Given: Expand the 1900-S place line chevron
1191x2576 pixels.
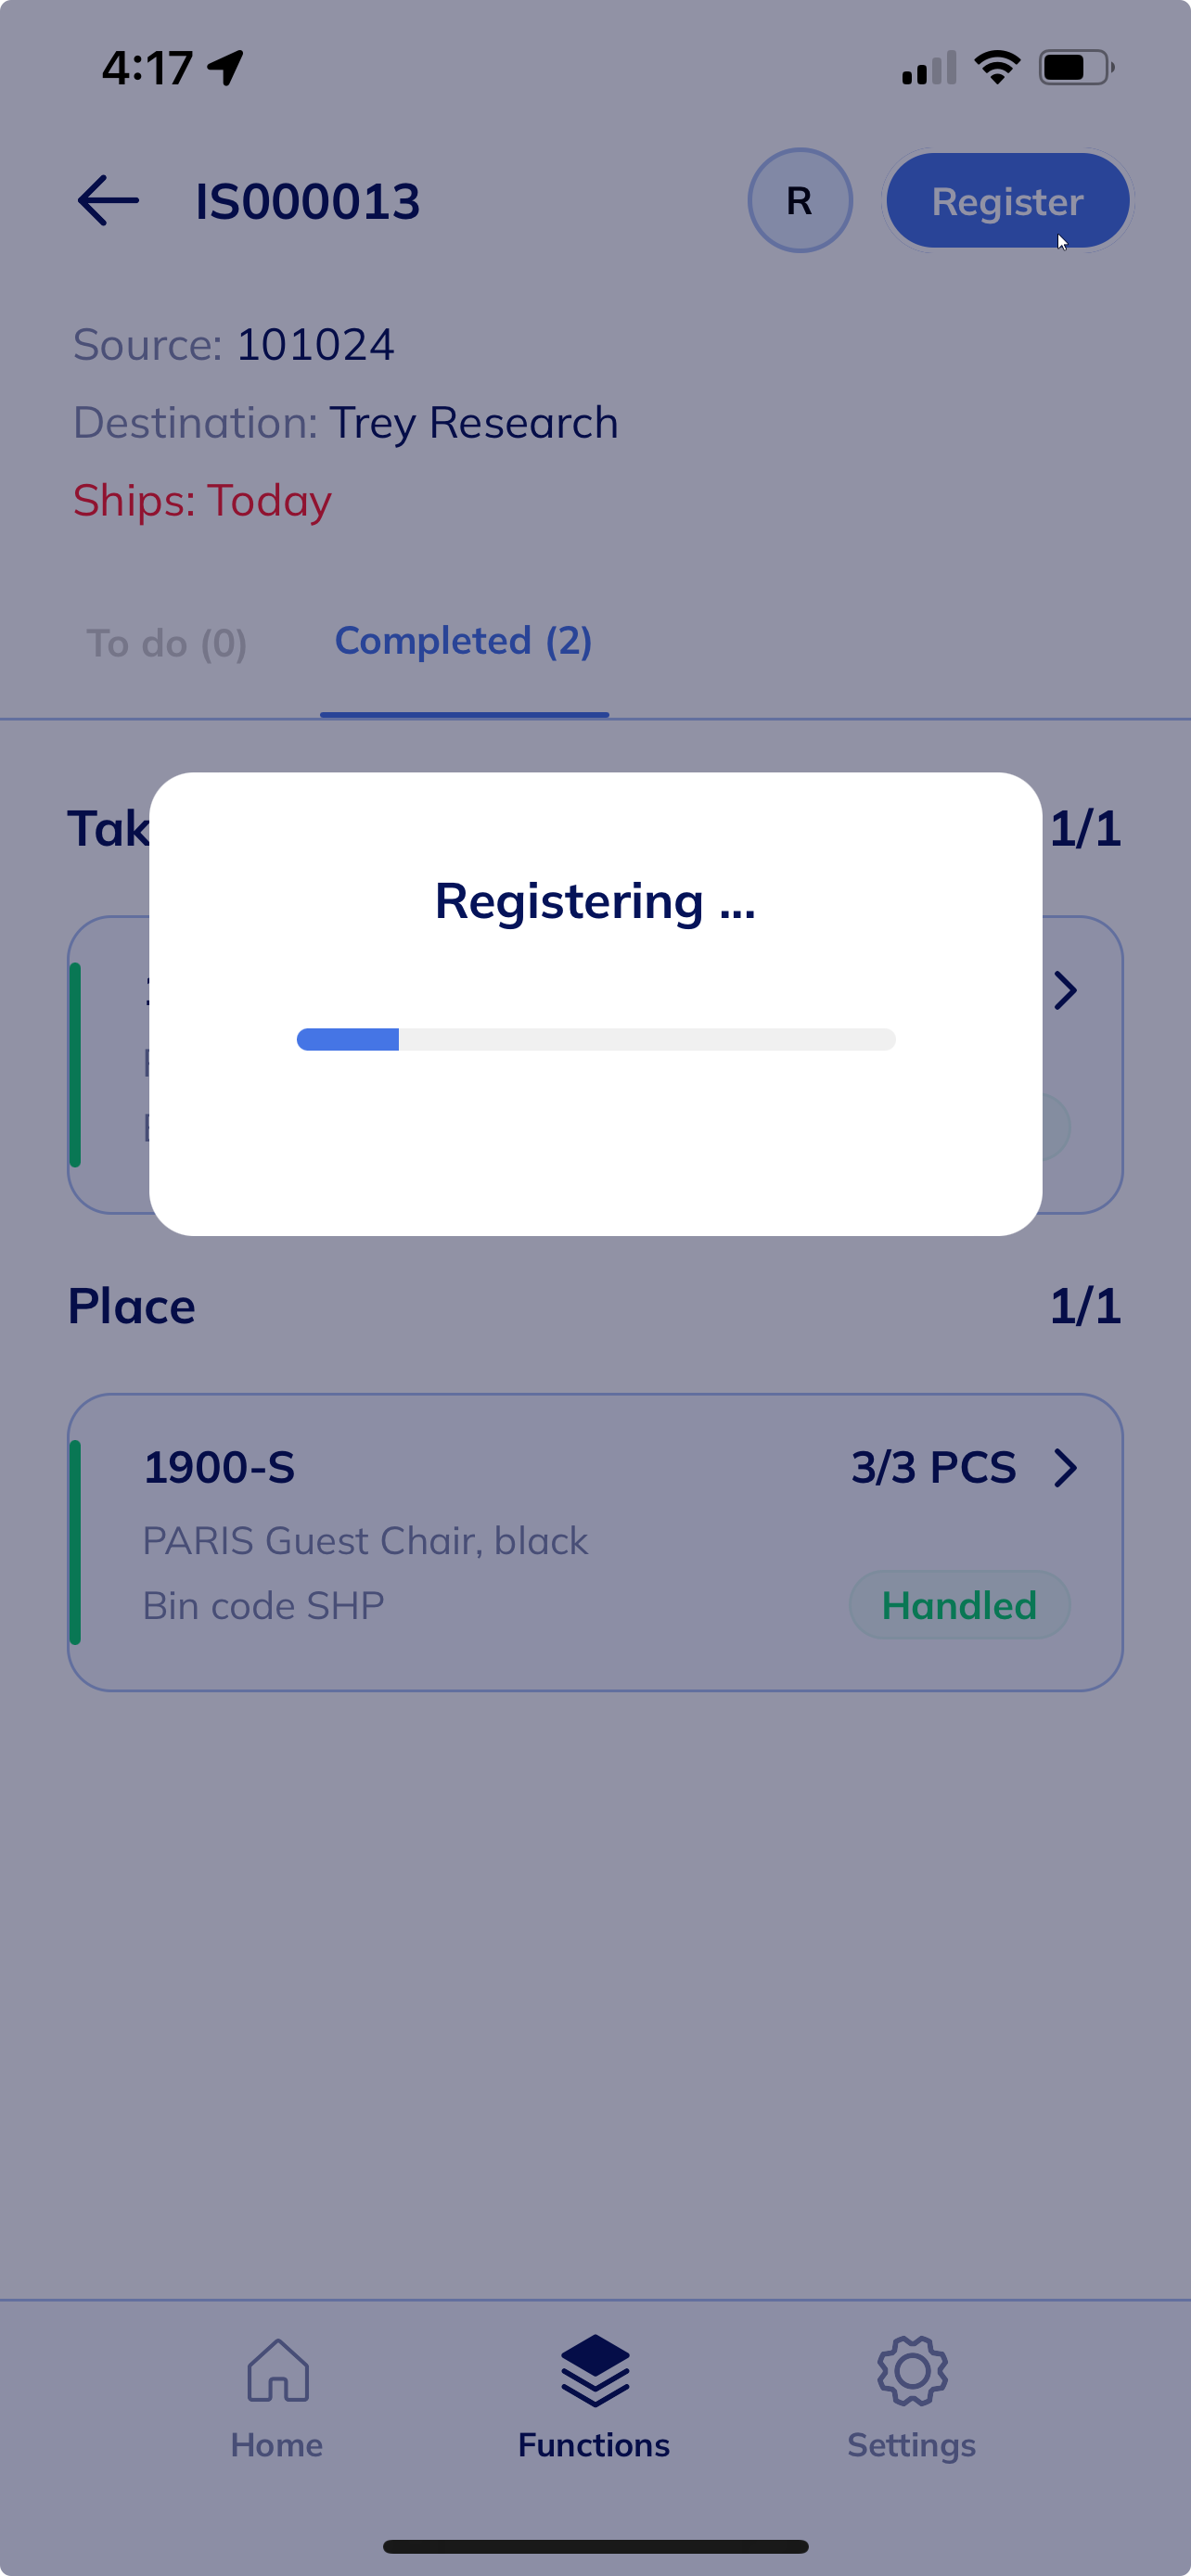Looking at the screenshot, I should click(x=1066, y=1468).
